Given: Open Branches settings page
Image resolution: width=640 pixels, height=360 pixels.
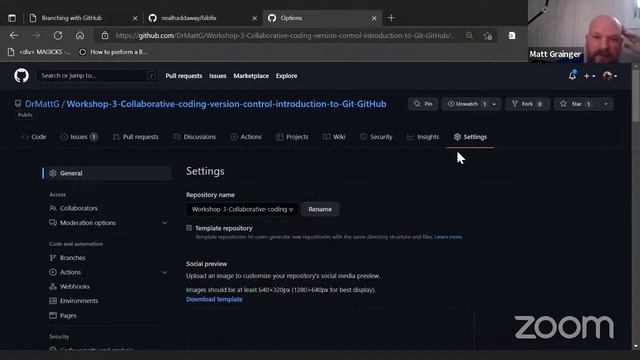Looking at the screenshot, I should 72,258.
